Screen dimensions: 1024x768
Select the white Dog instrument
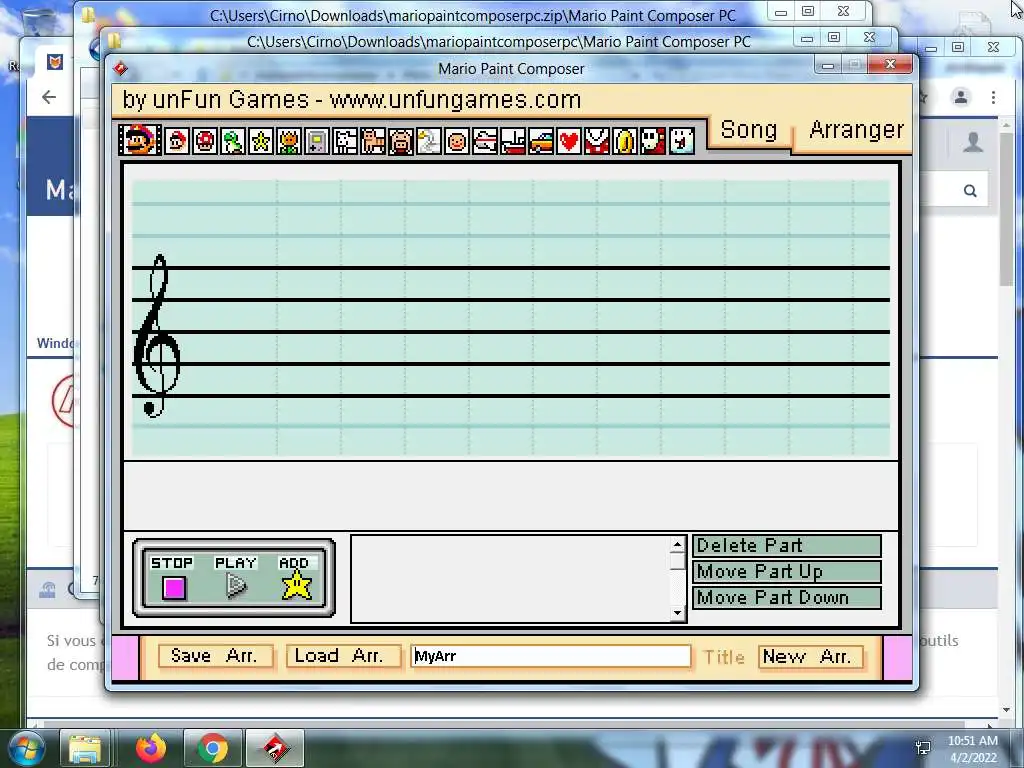pyautogui.click(x=345, y=141)
